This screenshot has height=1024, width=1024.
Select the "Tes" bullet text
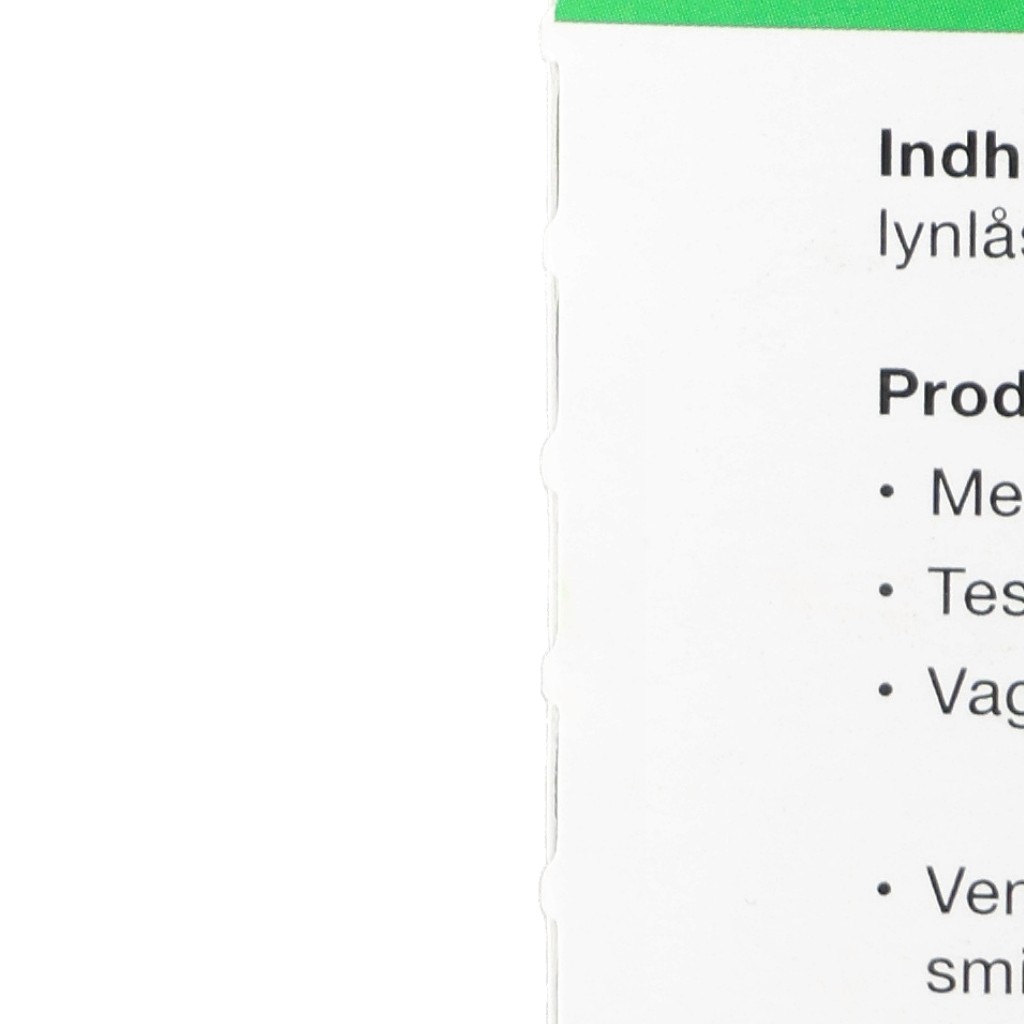[x=975, y=591]
